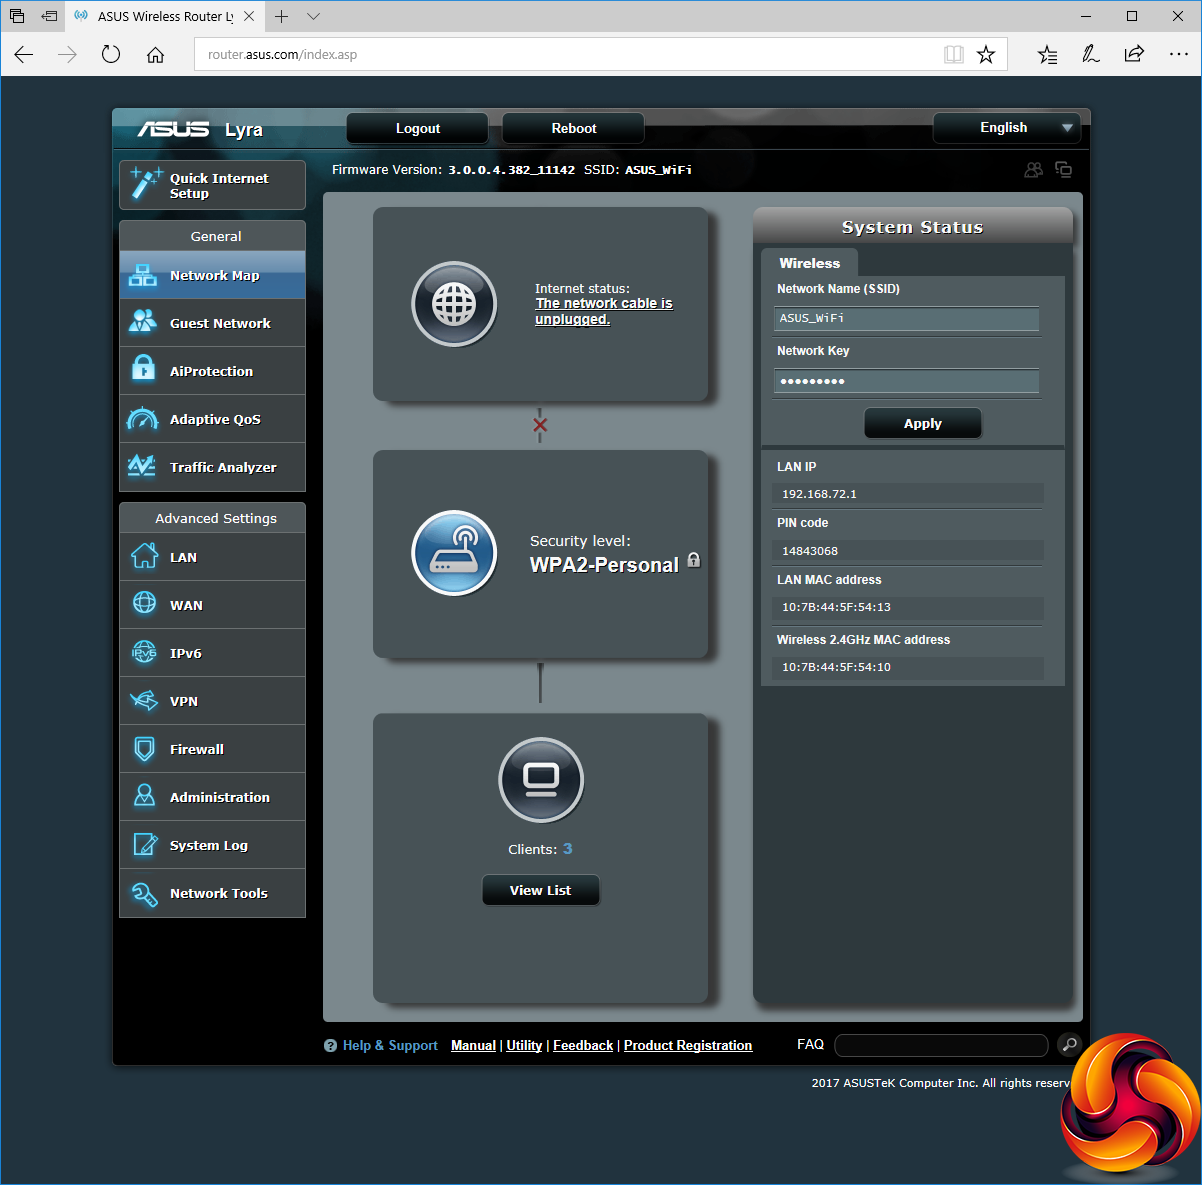Click firmware version 3.0.0.4.382_11142

coord(511,170)
